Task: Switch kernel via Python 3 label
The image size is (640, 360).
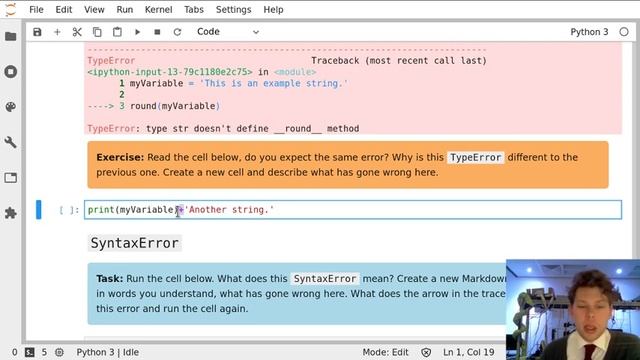Action: (589, 32)
